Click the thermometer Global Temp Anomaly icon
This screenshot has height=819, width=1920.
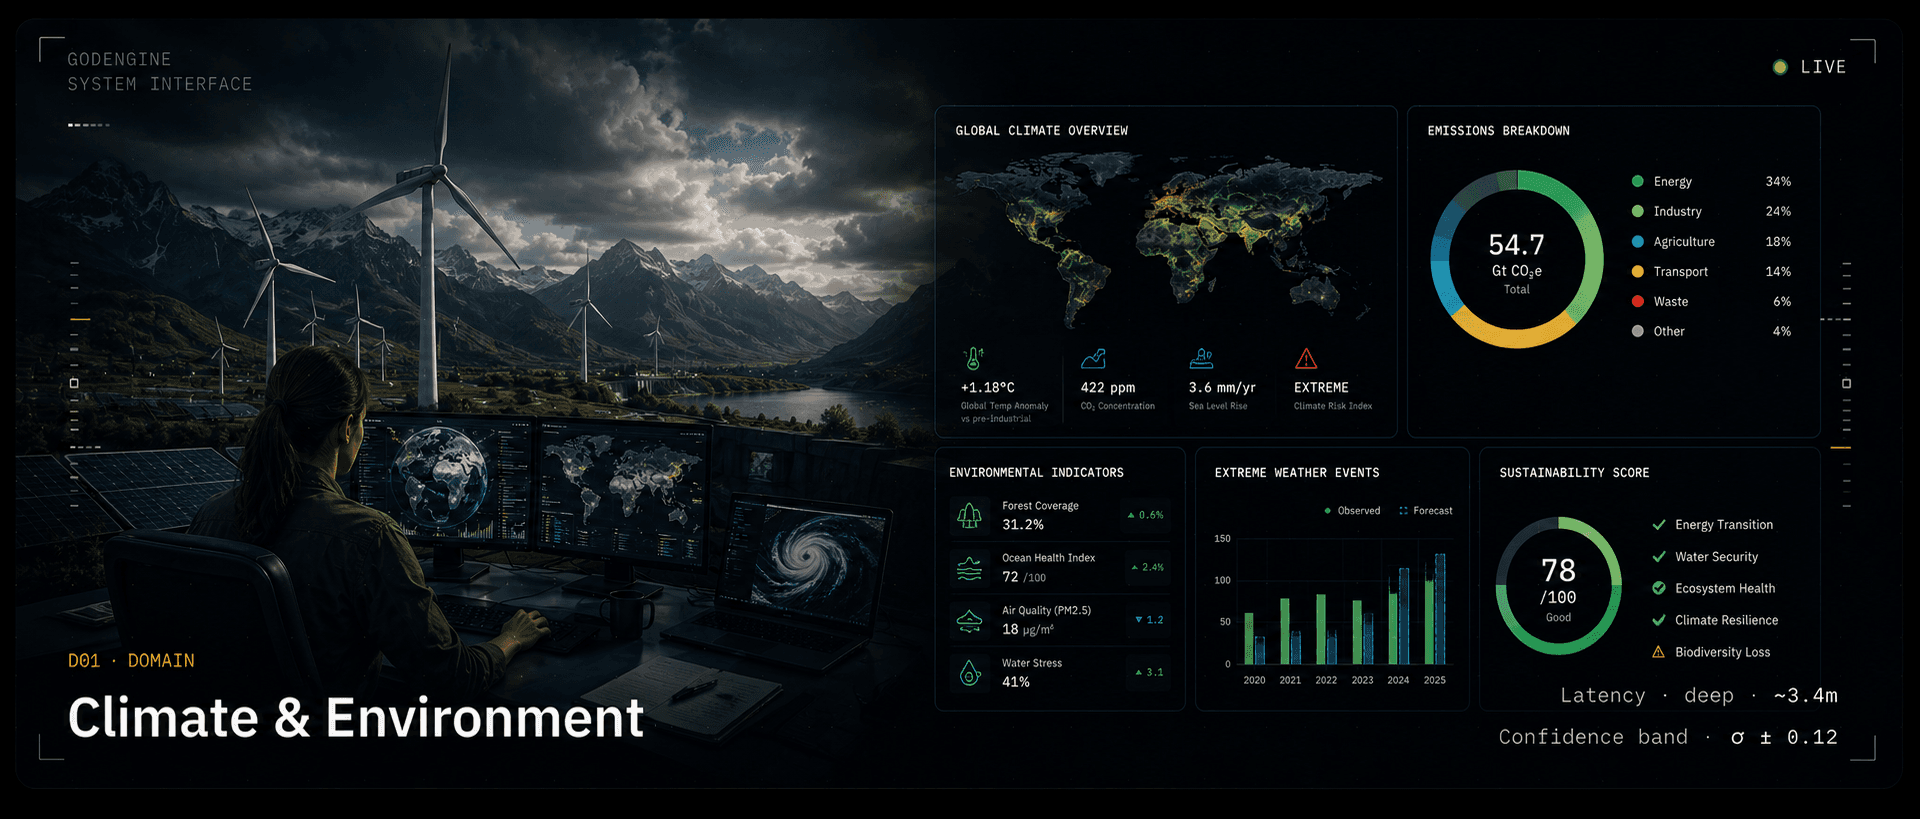[973, 359]
